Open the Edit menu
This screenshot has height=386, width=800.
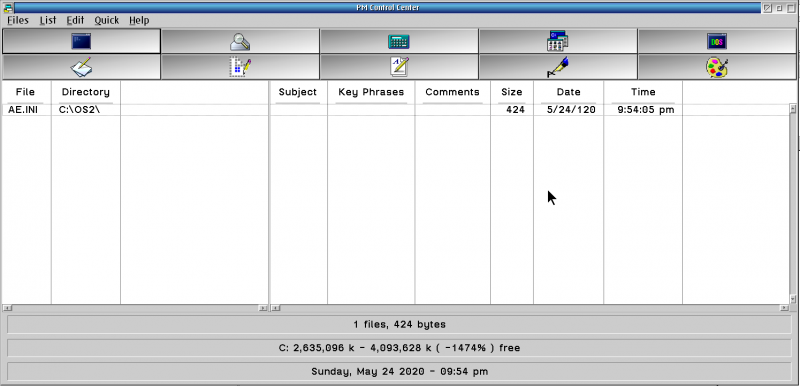(75, 20)
